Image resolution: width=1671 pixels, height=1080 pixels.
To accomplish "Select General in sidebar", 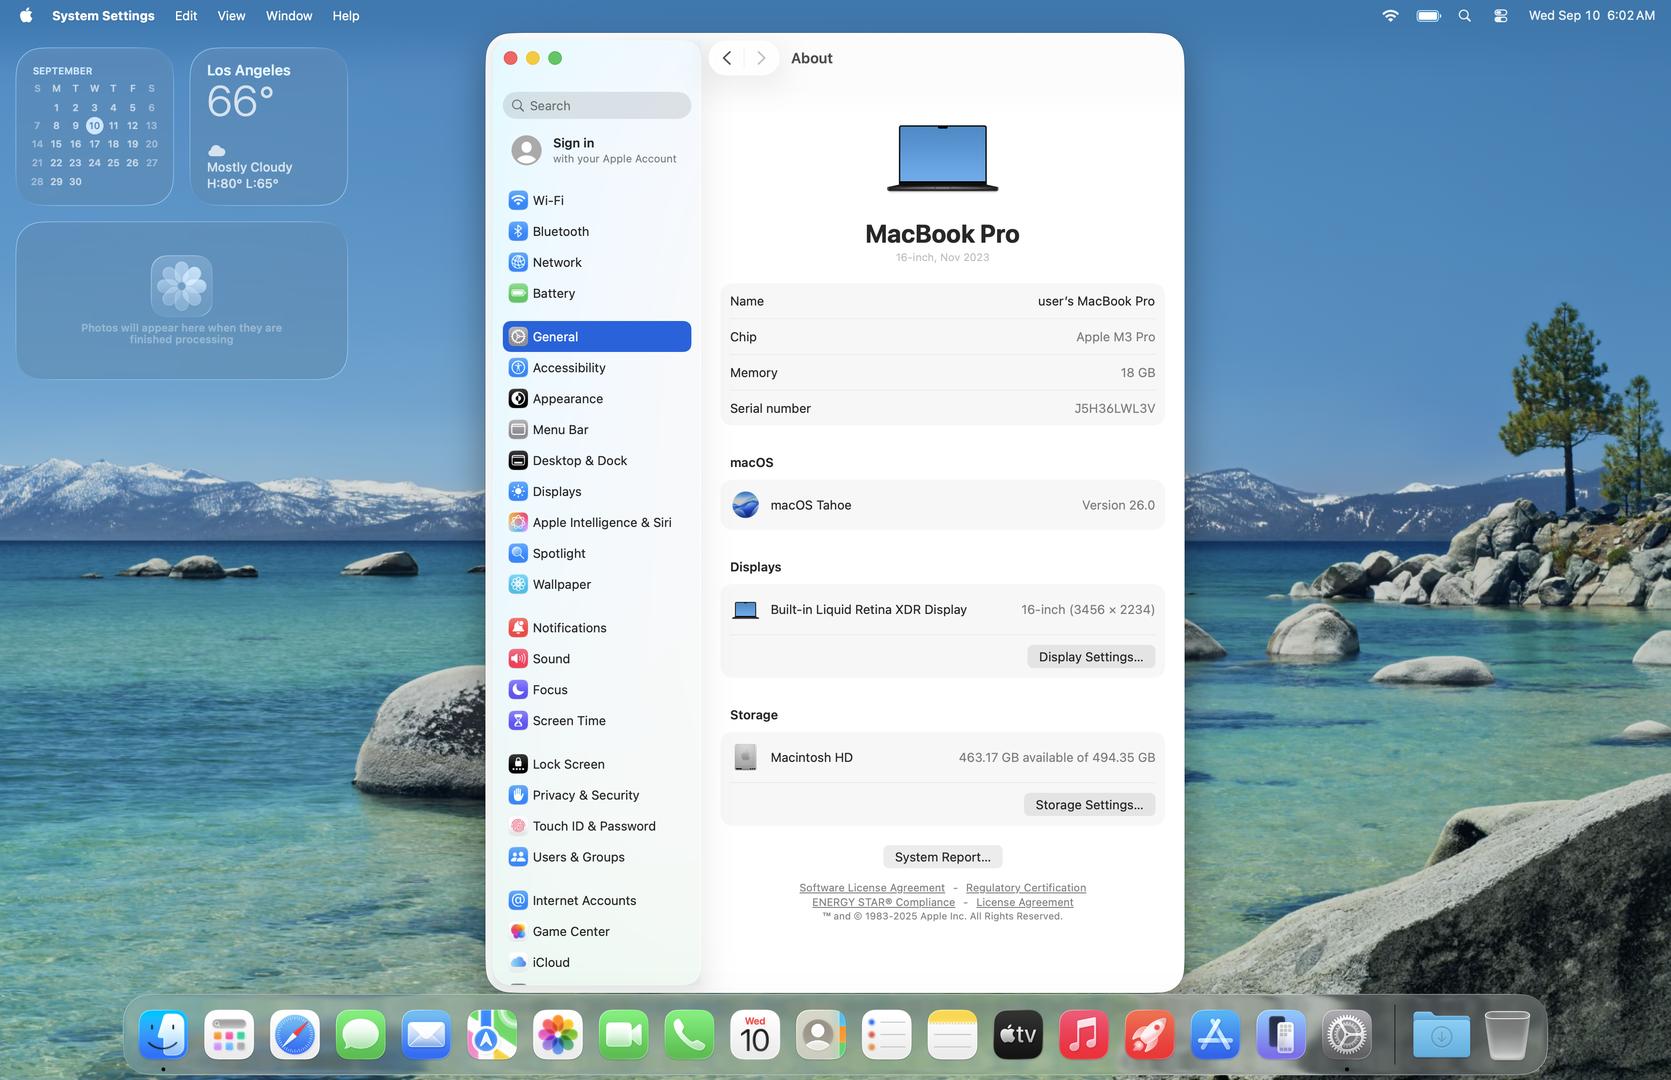I will pyautogui.click(x=597, y=336).
